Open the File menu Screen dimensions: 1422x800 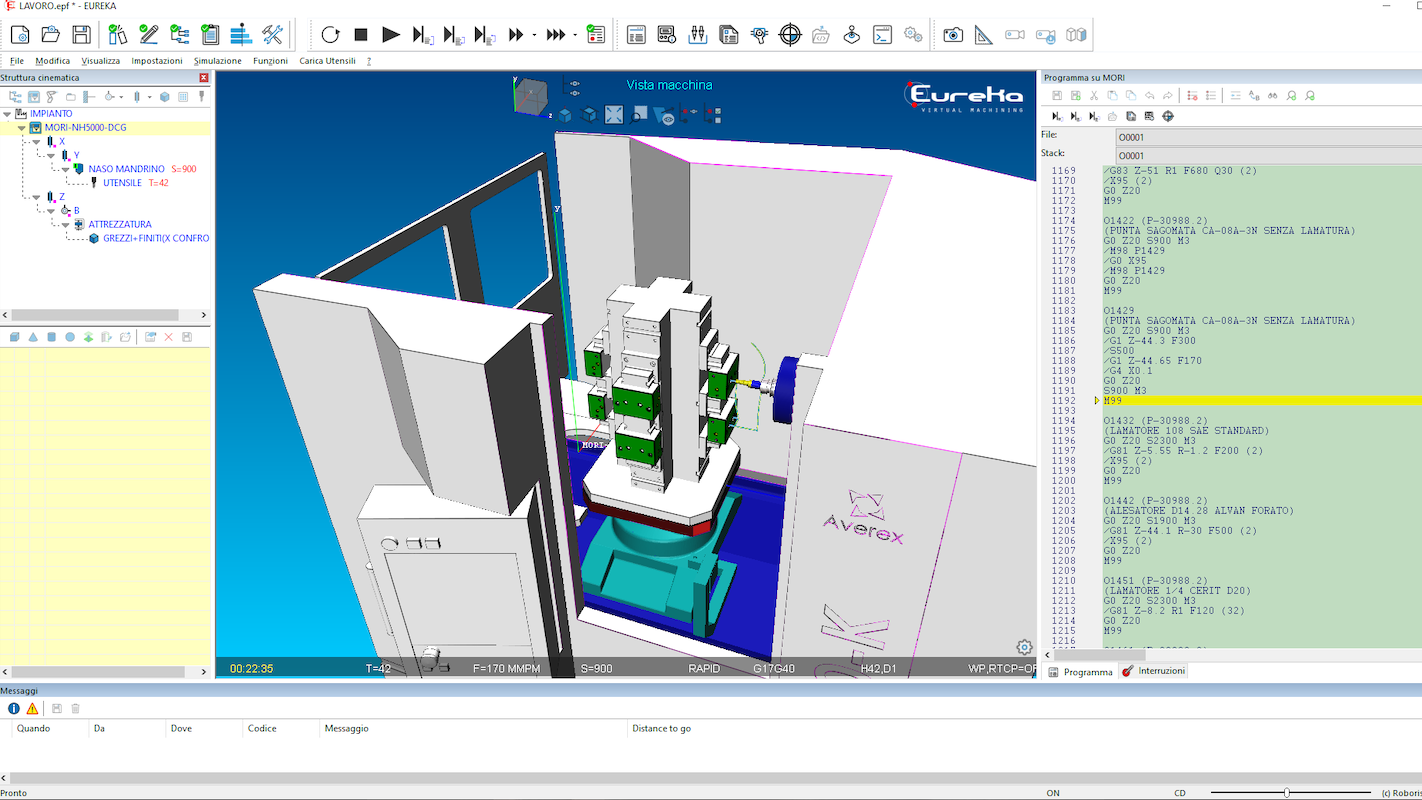[x=17, y=61]
